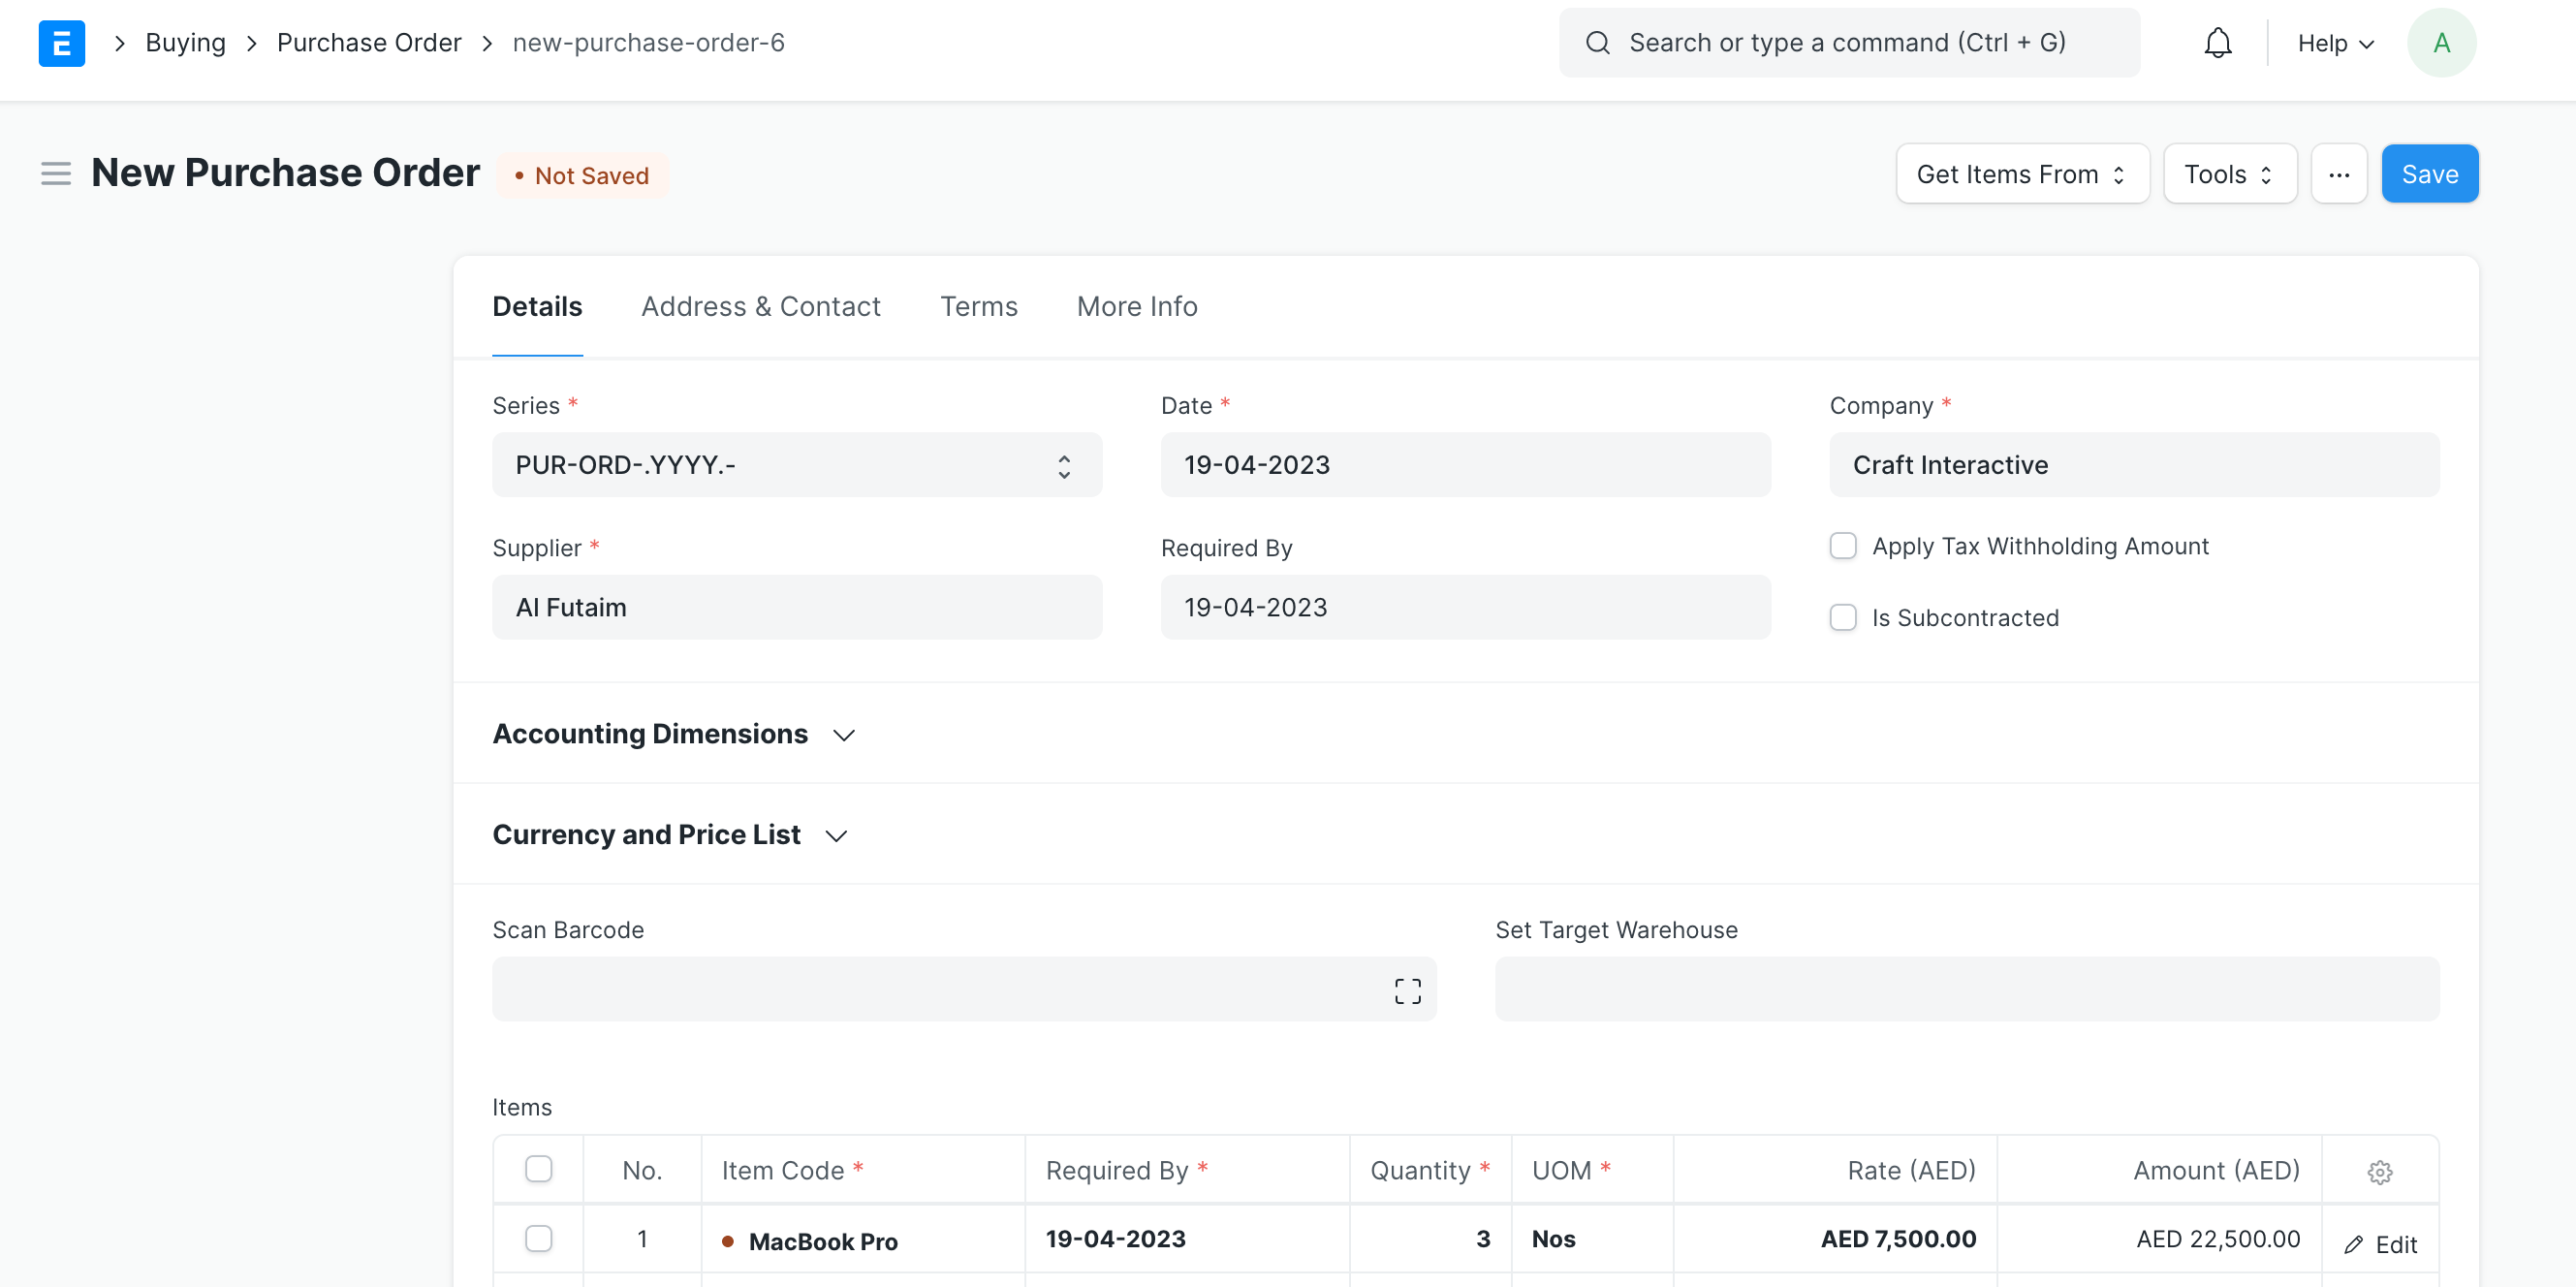Select the MacBook Pro row checkbox
This screenshot has height=1287, width=2576.
pyautogui.click(x=538, y=1238)
